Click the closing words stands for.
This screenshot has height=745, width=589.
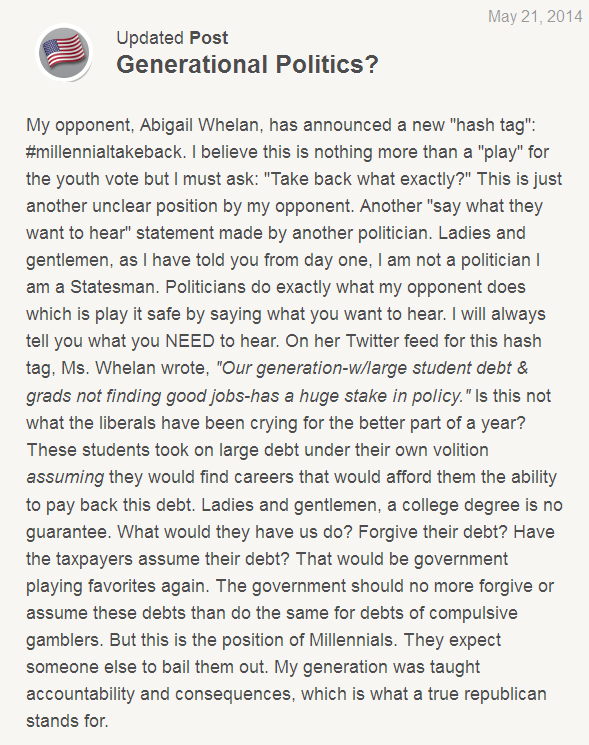[67, 721]
